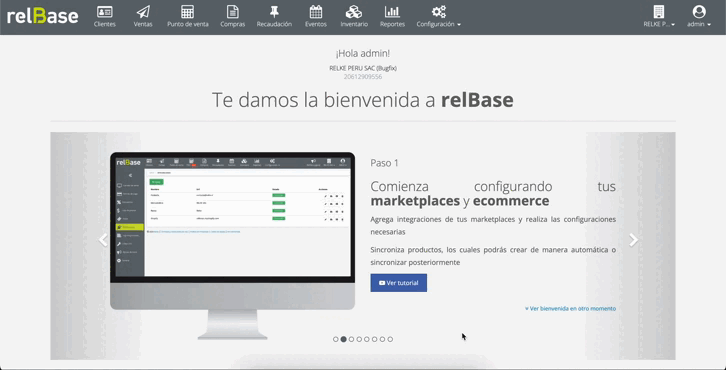Click 'Te damos la bienvenida a relBase' heading
Viewport: 726px width, 370px height.
point(363,100)
